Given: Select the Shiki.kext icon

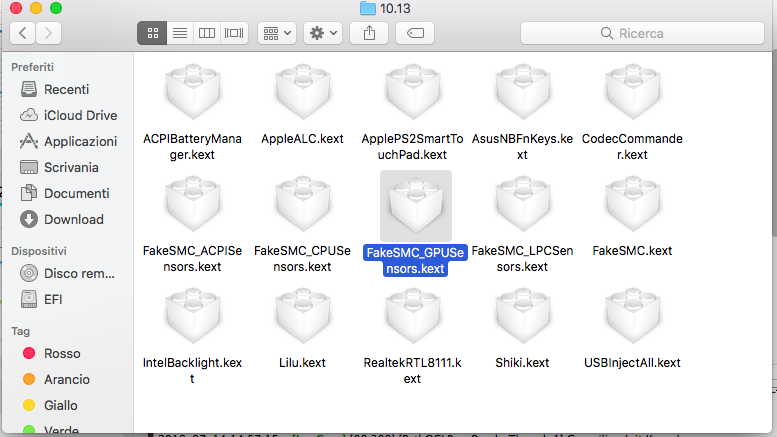Looking at the screenshot, I should 523,316.
